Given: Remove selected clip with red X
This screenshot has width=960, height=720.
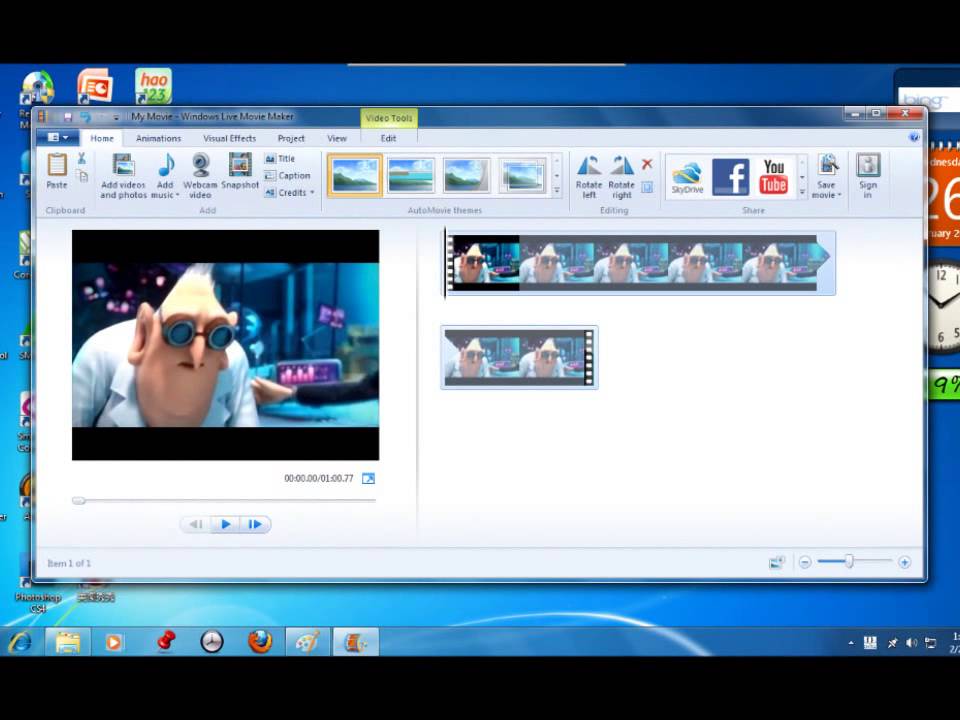Looking at the screenshot, I should pyautogui.click(x=647, y=164).
